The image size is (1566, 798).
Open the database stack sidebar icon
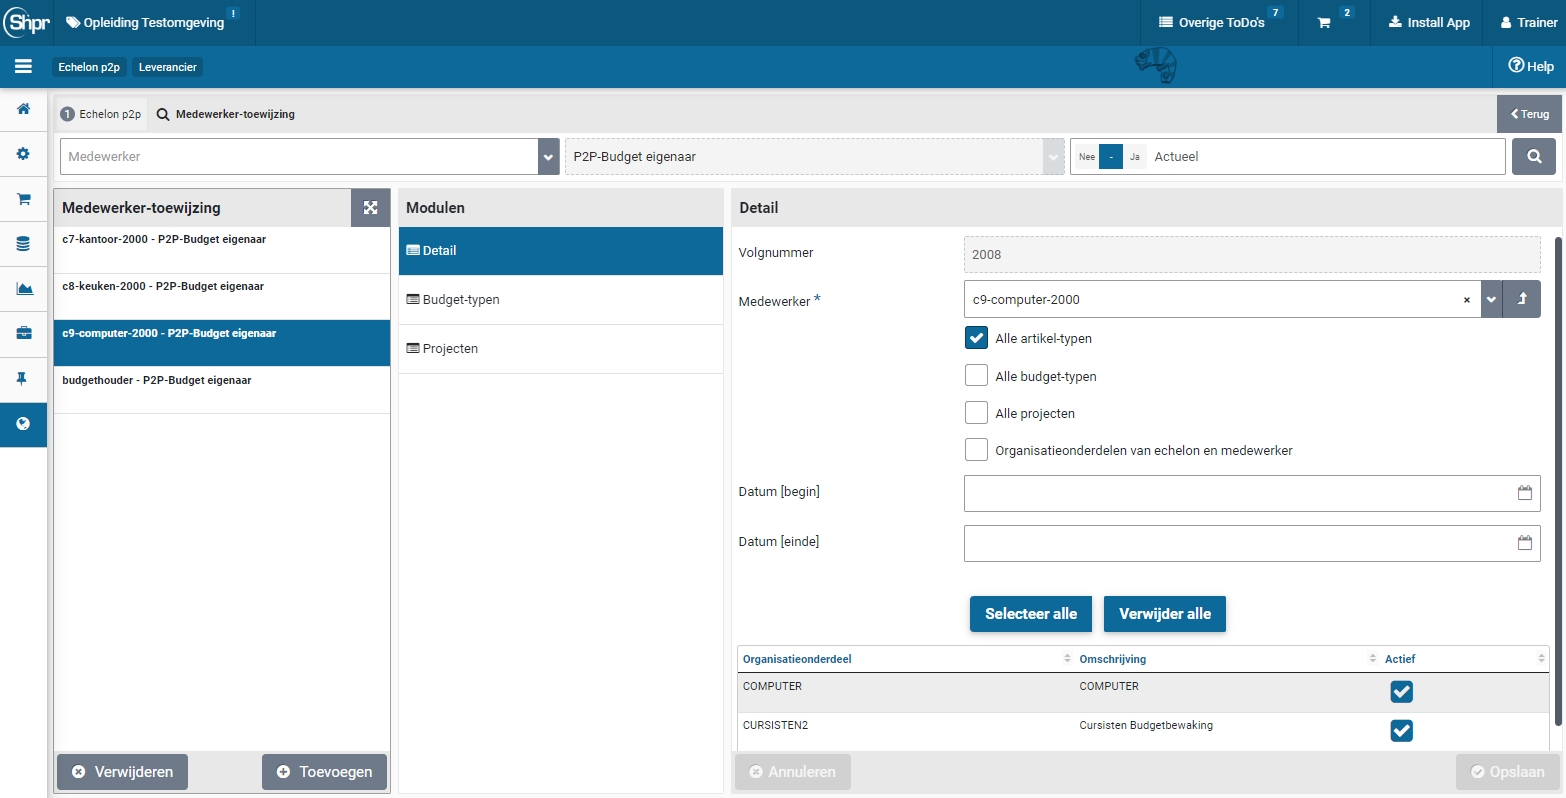pos(23,244)
